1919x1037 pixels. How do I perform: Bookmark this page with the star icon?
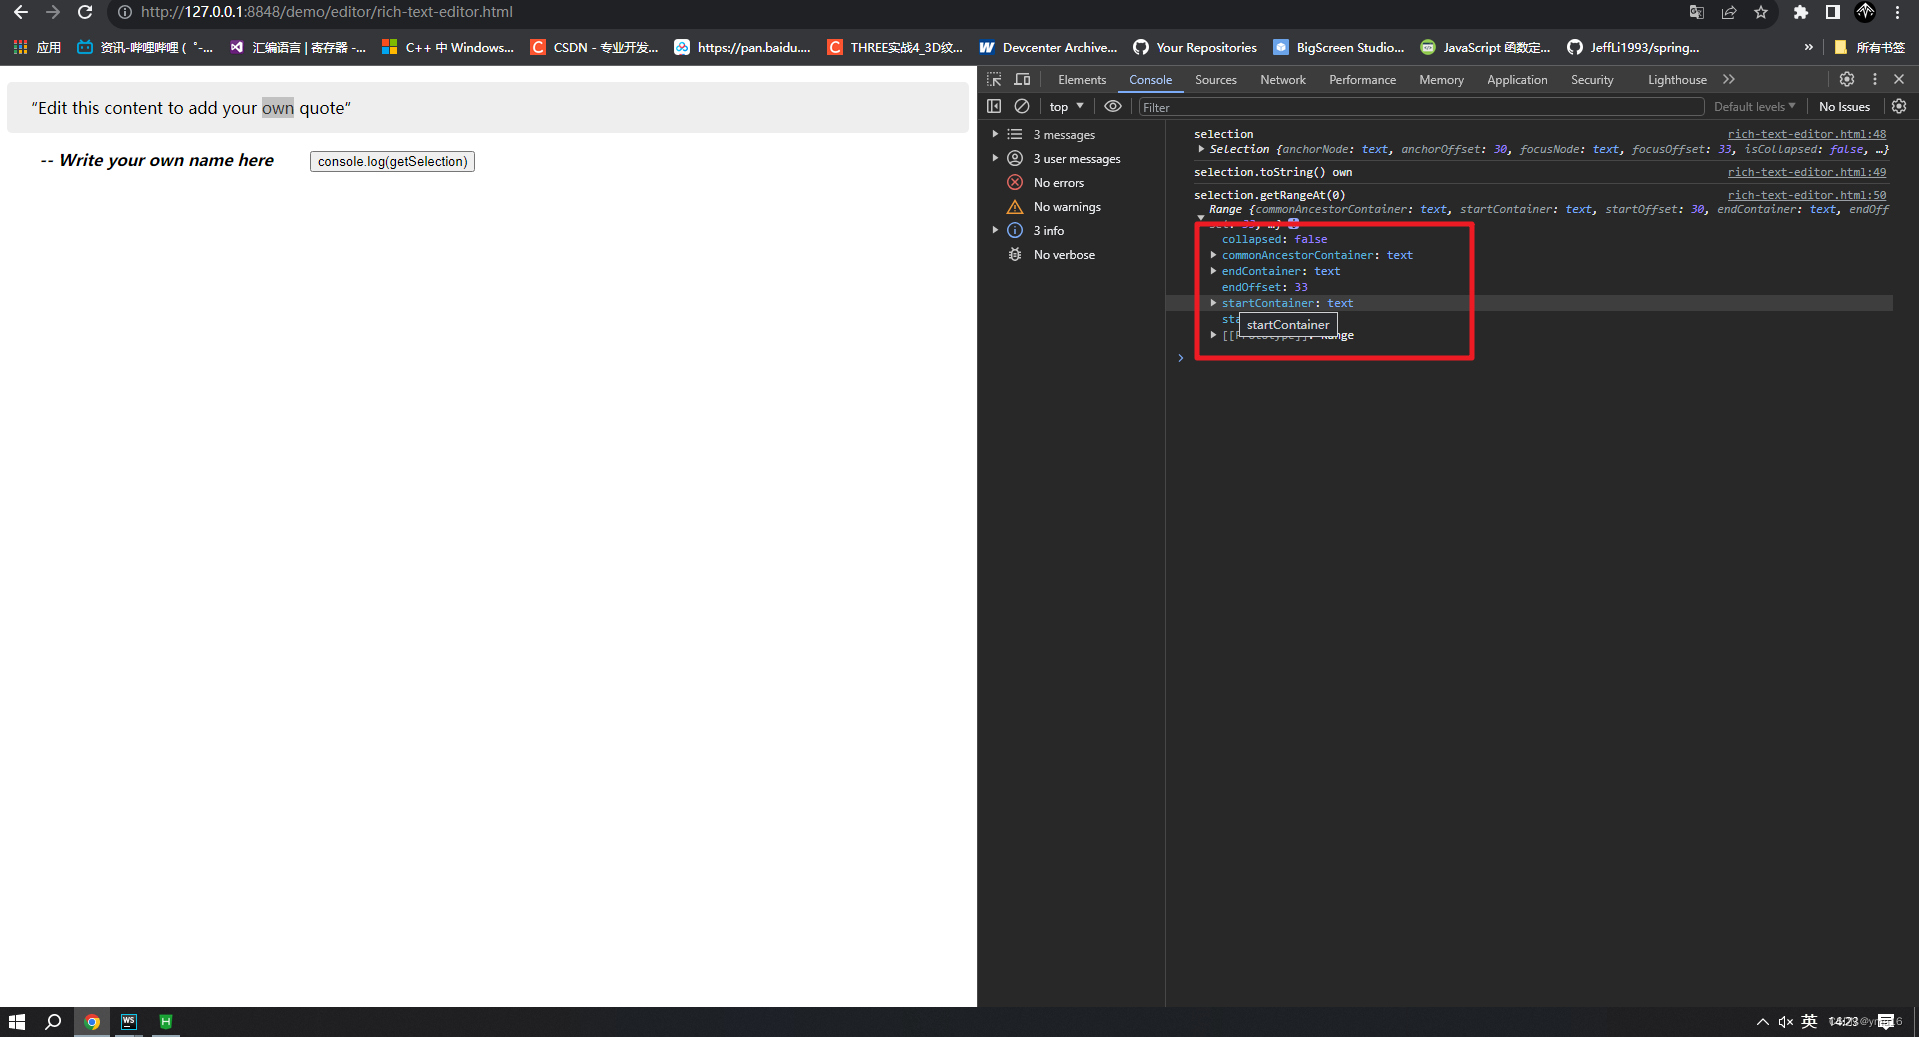pyautogui.click(x=1761, y=12)
